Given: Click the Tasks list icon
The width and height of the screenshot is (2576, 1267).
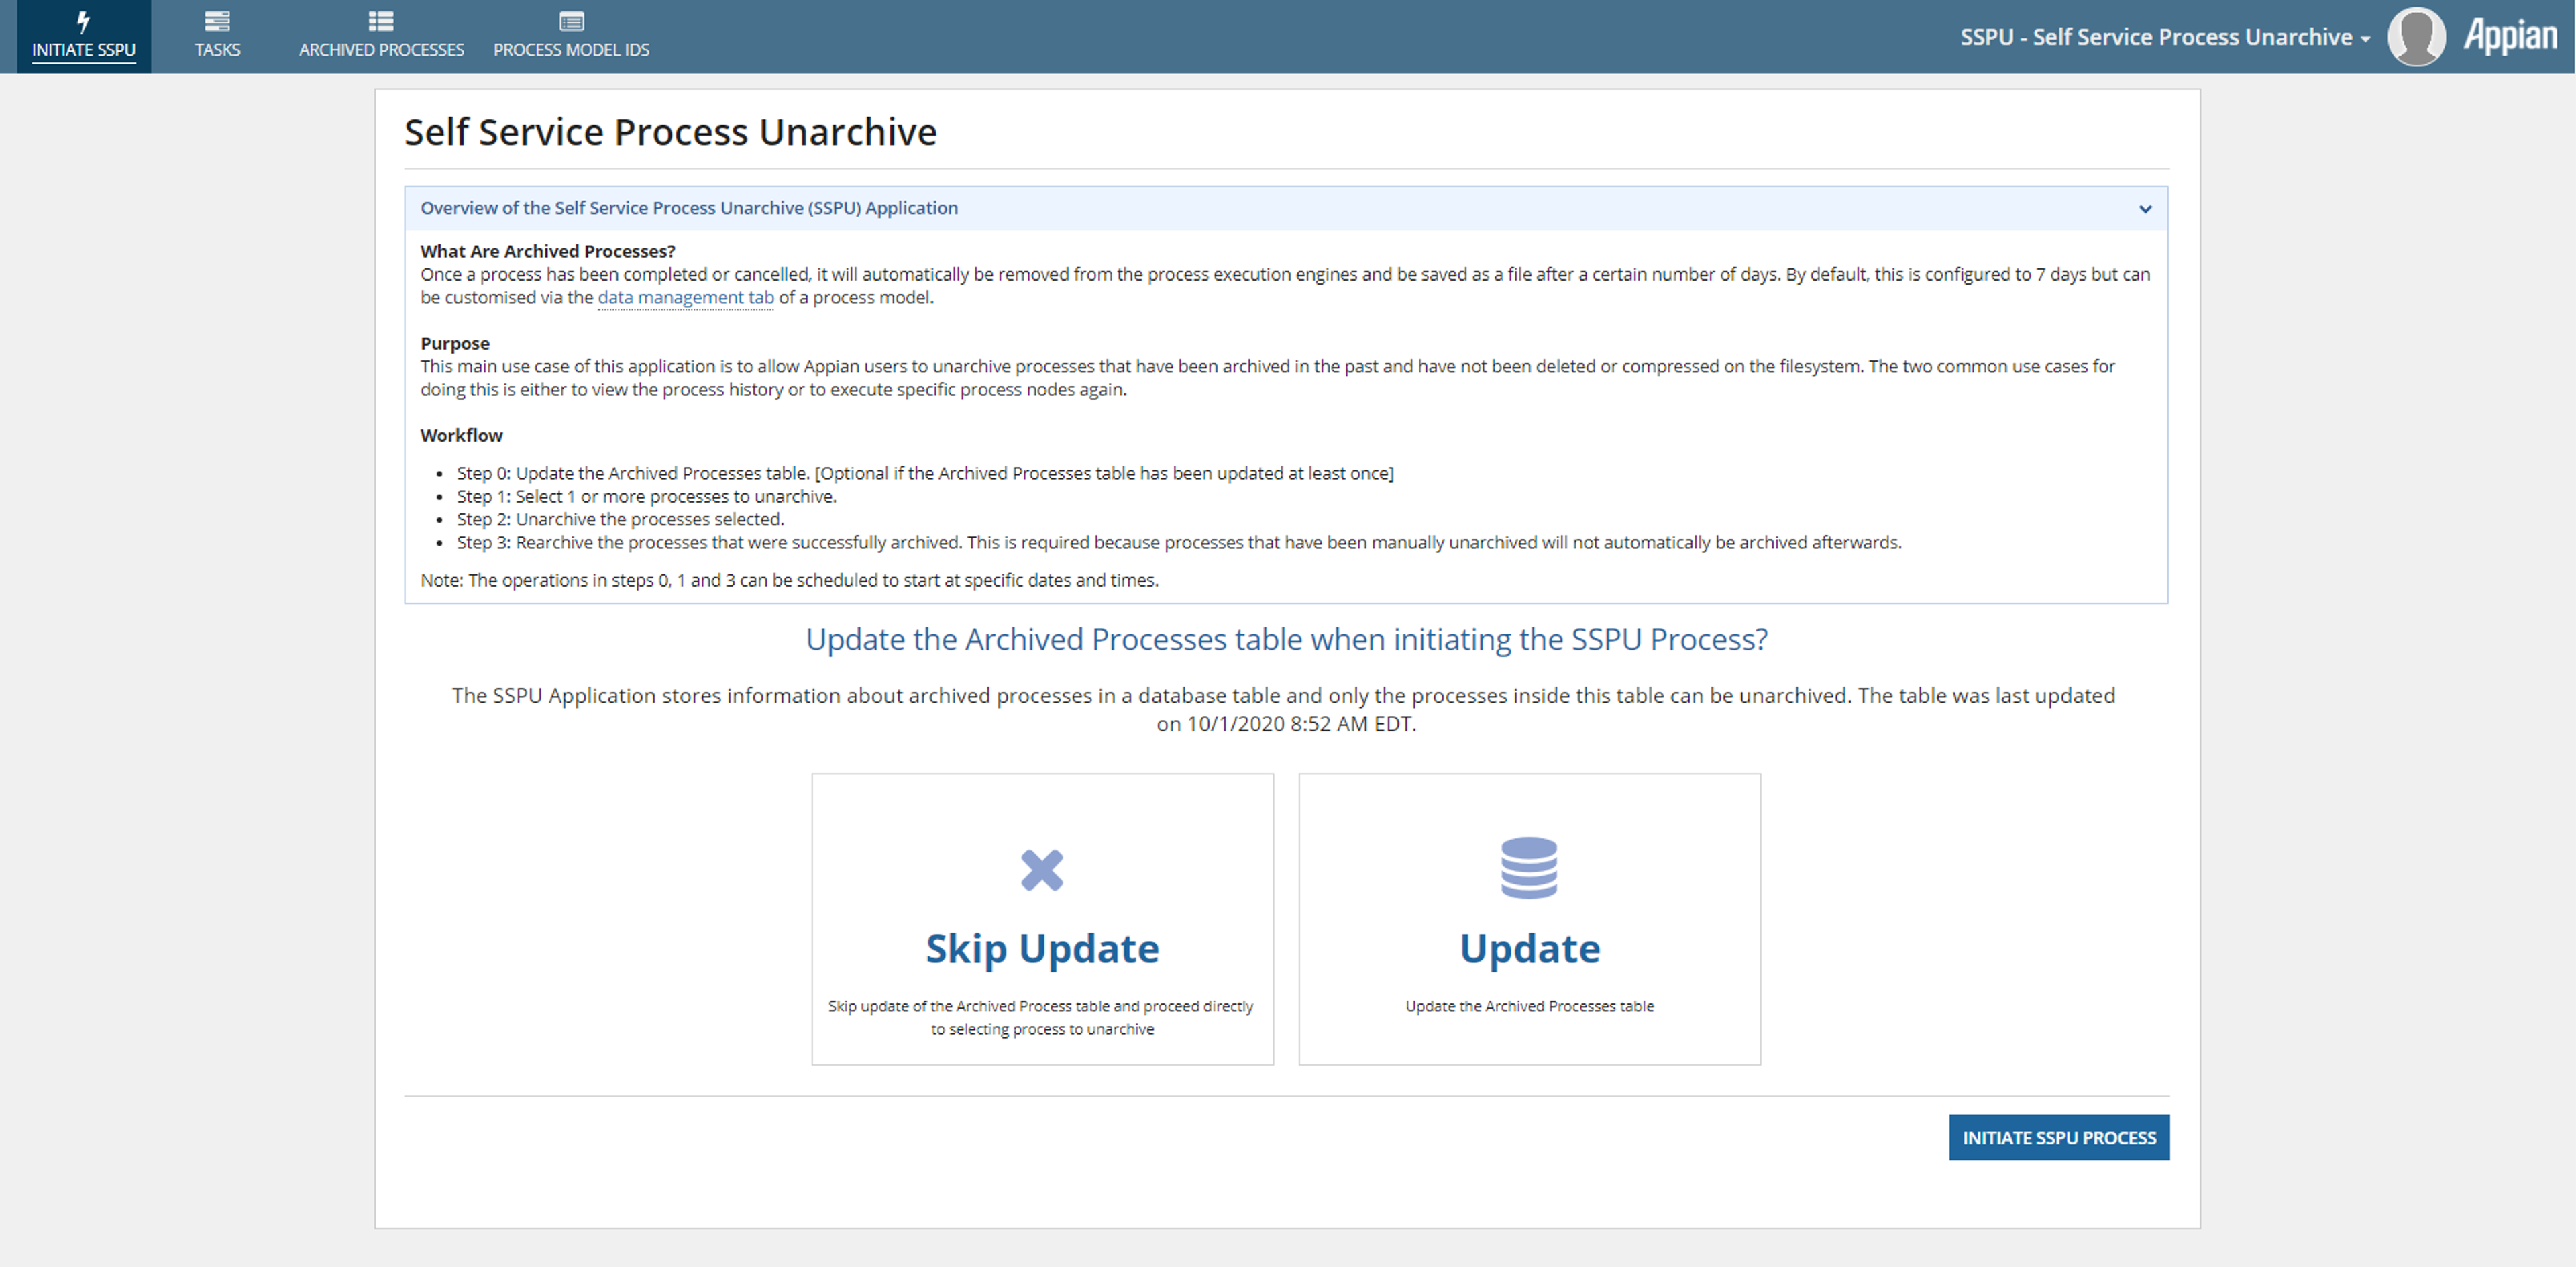Looking at the screenshot, I should (x=217, y=21).
